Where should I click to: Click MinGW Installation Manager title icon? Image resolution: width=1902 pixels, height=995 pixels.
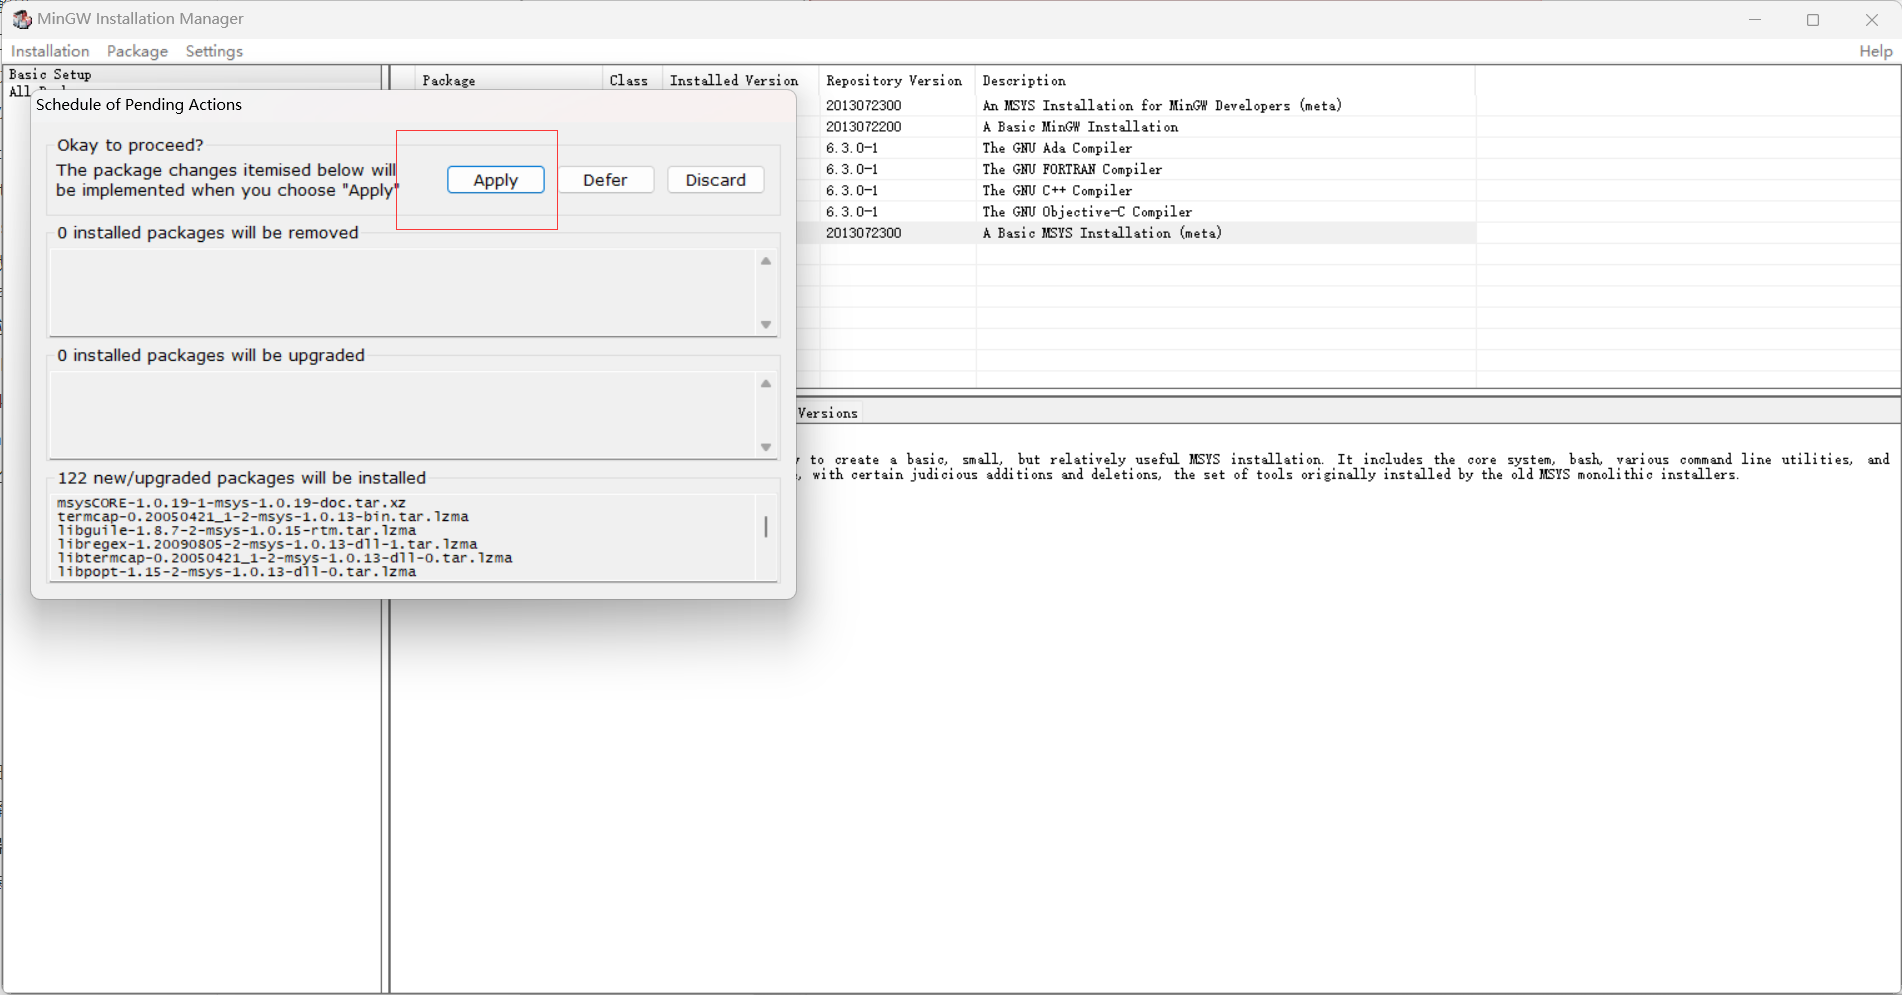click(x=21, y=19)
